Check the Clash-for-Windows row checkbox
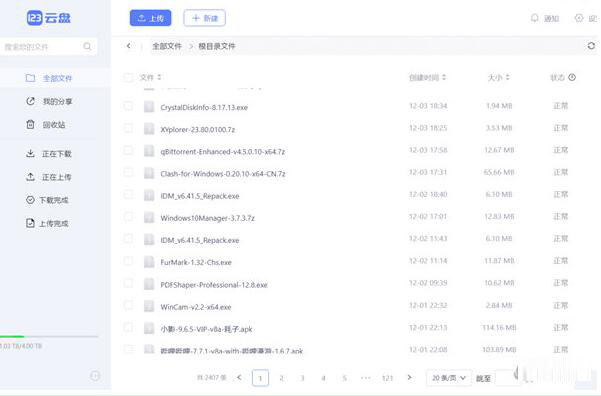Viewport: 601px width, 396px height. (x=128, y=173)
